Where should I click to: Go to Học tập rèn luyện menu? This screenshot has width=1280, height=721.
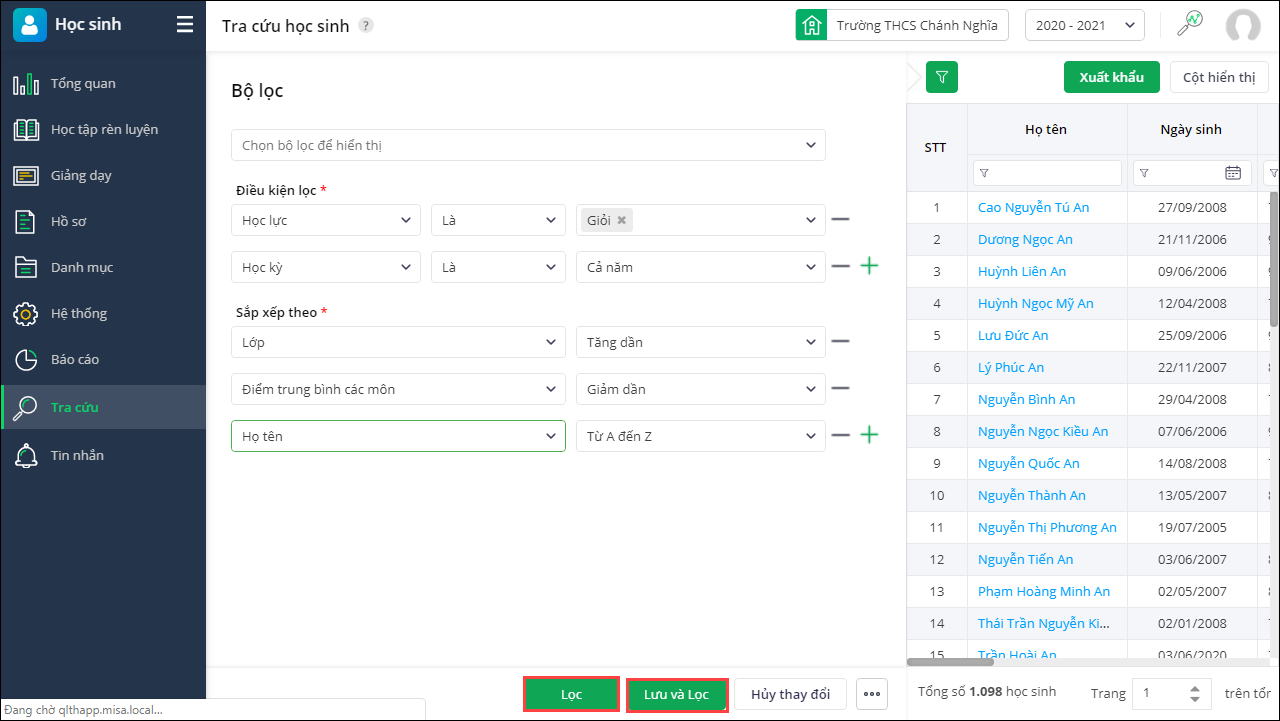[104, 129]
